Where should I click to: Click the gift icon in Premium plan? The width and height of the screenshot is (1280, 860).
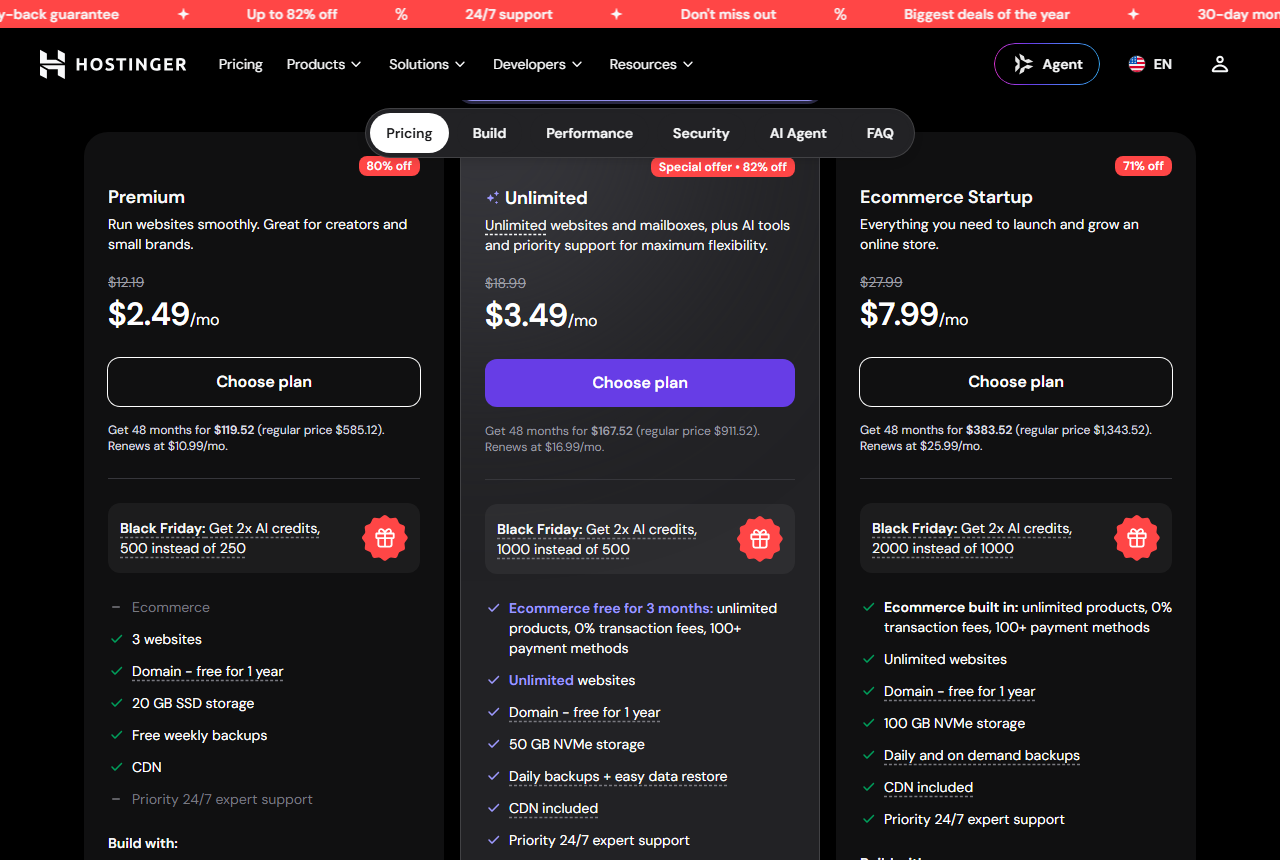pos(385,538)
